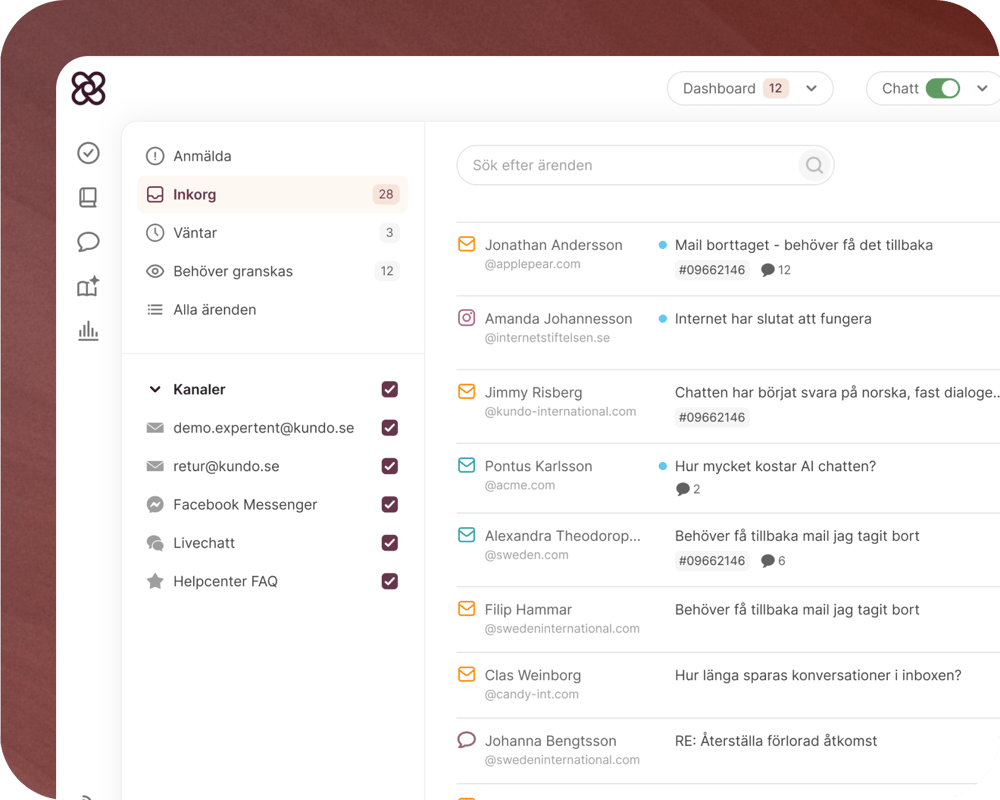Click the Livechatt bubbles icon

(155, 543)
